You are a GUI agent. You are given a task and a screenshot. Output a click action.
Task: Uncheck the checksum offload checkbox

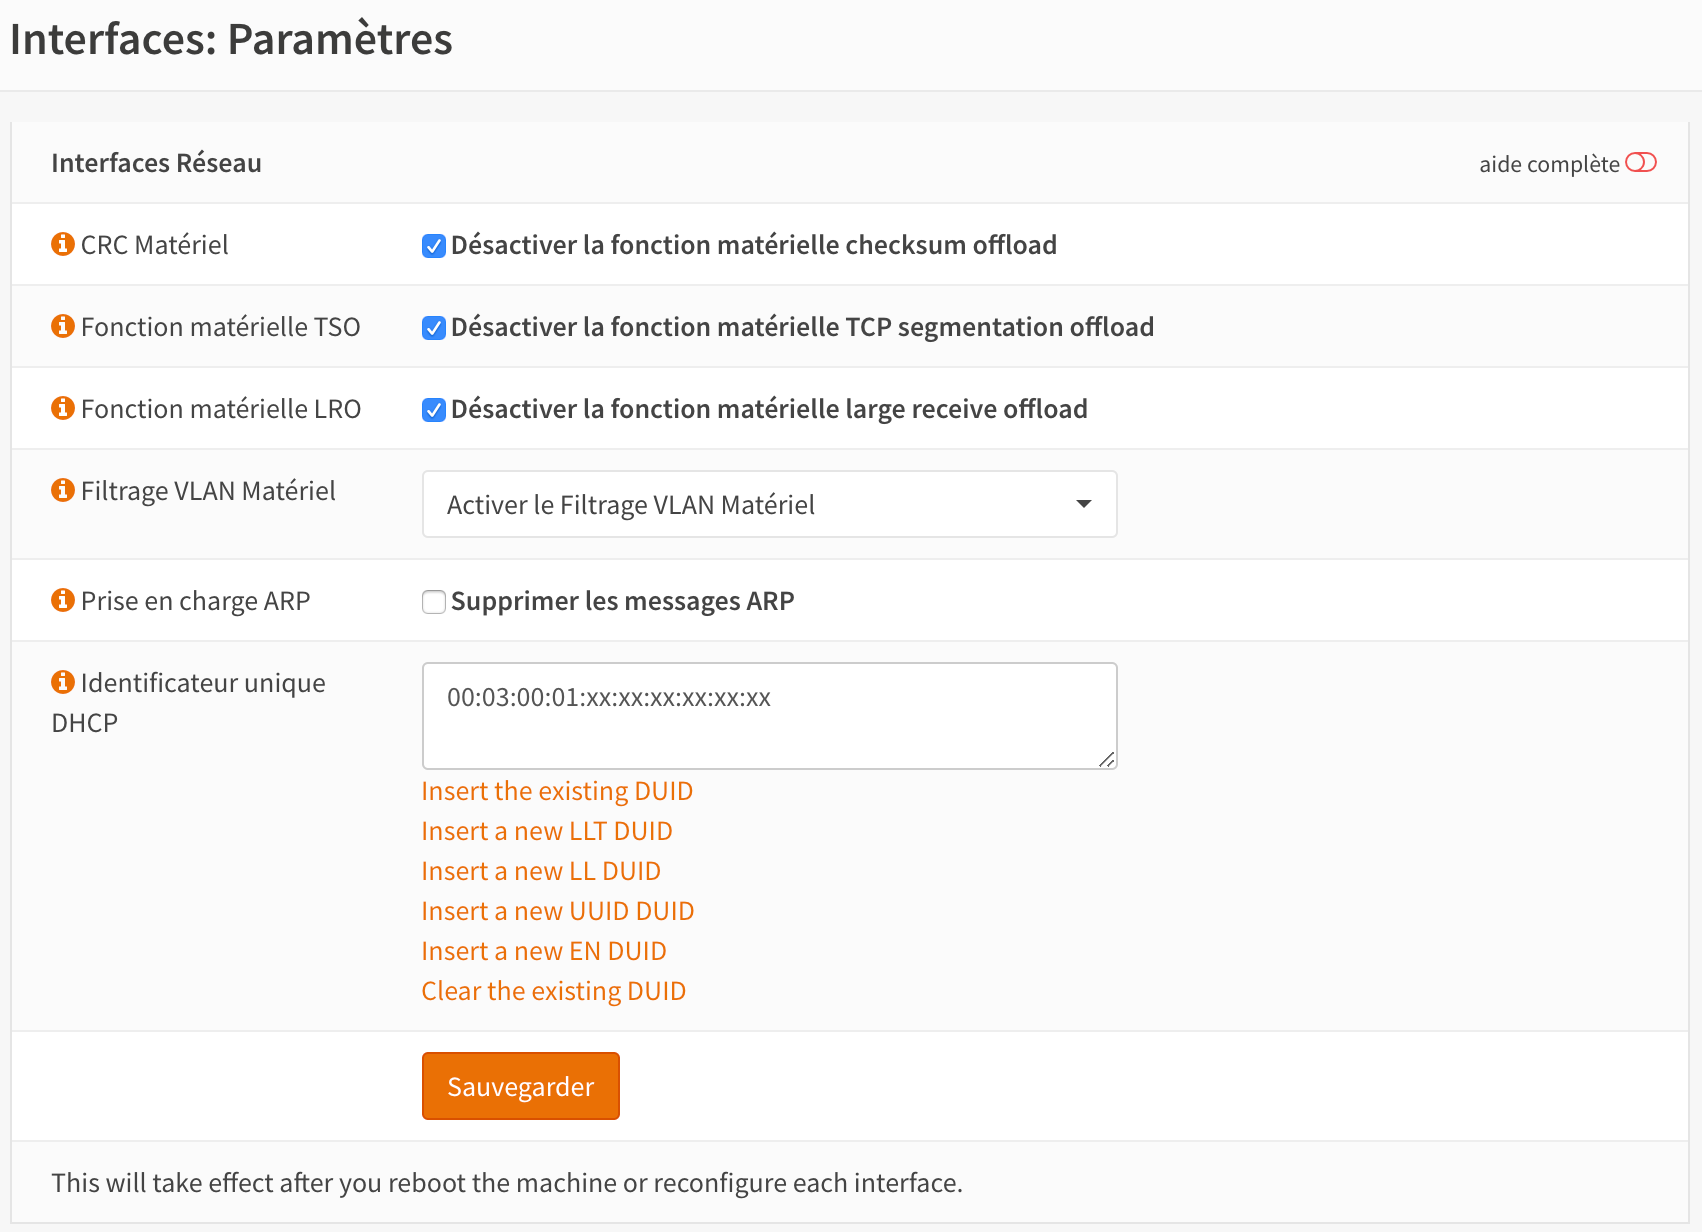(x=434, y=246)
